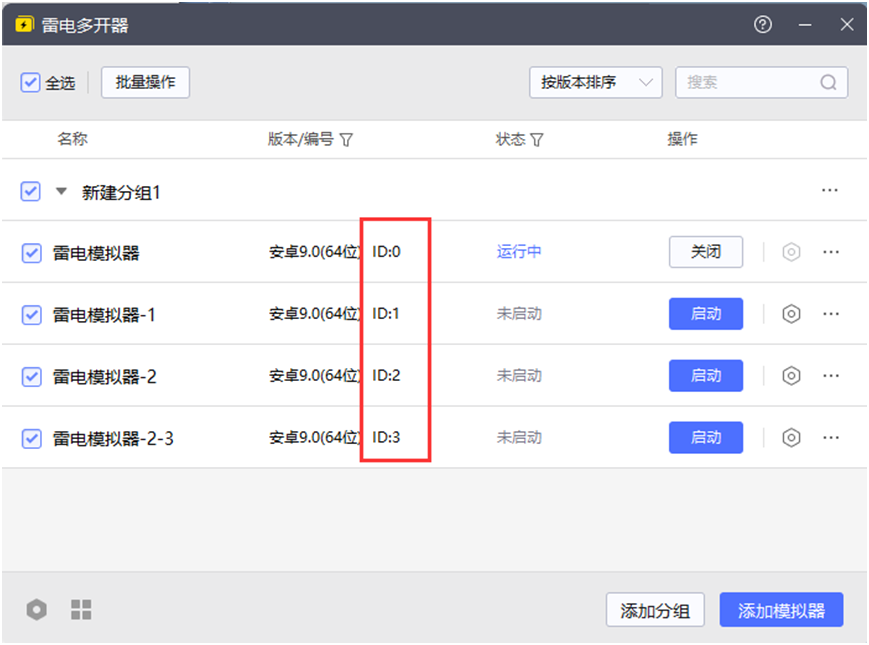Toggle the 全选 select-all checkbox

tap(30, 82)
